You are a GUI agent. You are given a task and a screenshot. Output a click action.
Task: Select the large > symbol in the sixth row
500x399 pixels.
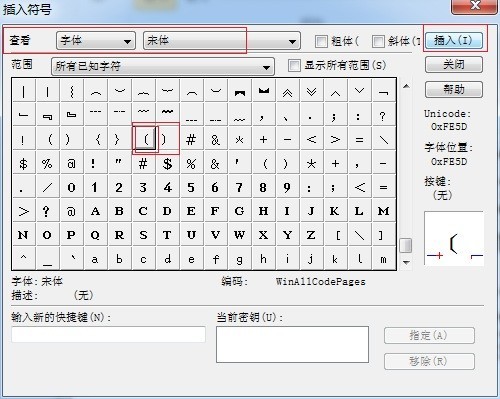tap(23, 211)
